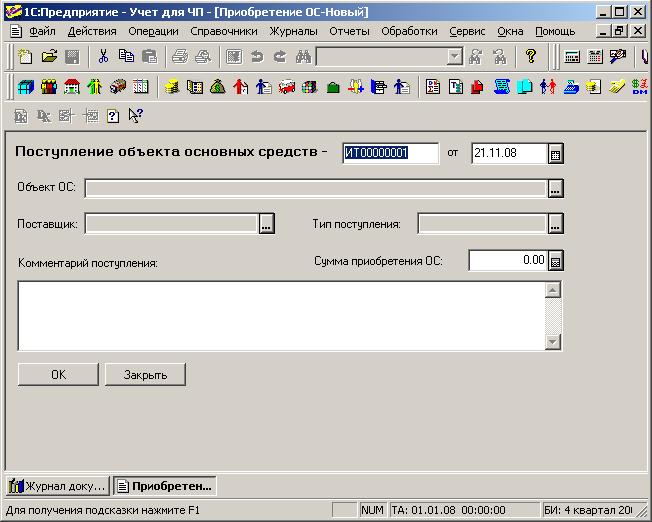Click the binoculars Find icon

[305, 57]
